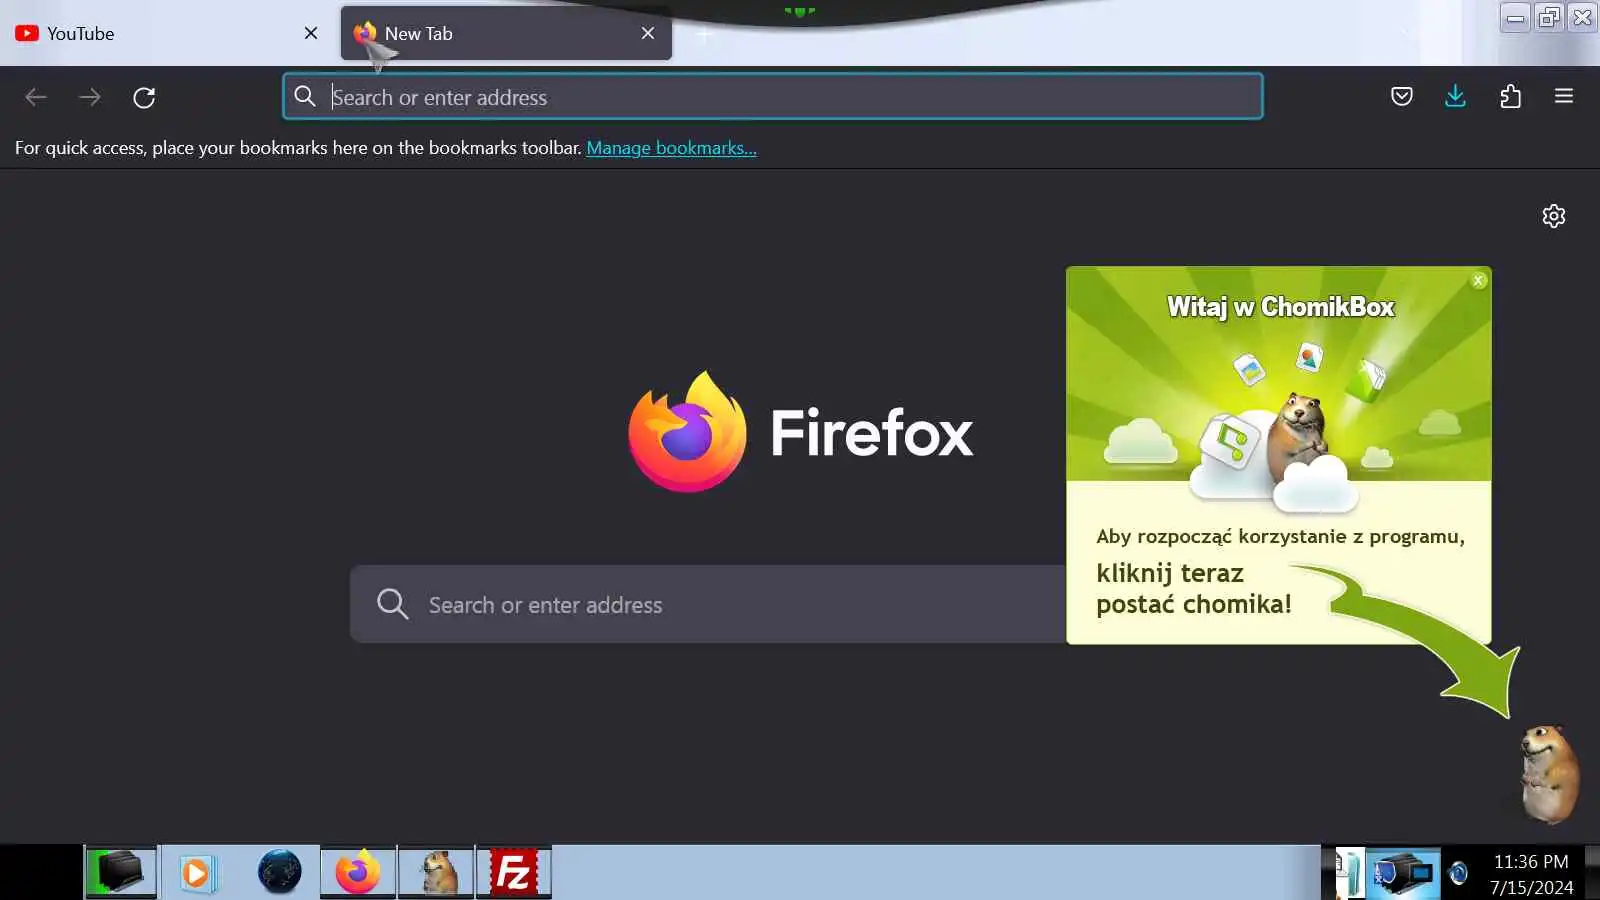Close the ChomikBox welcome popup

pyautogui.click(x=1479, y=281)
